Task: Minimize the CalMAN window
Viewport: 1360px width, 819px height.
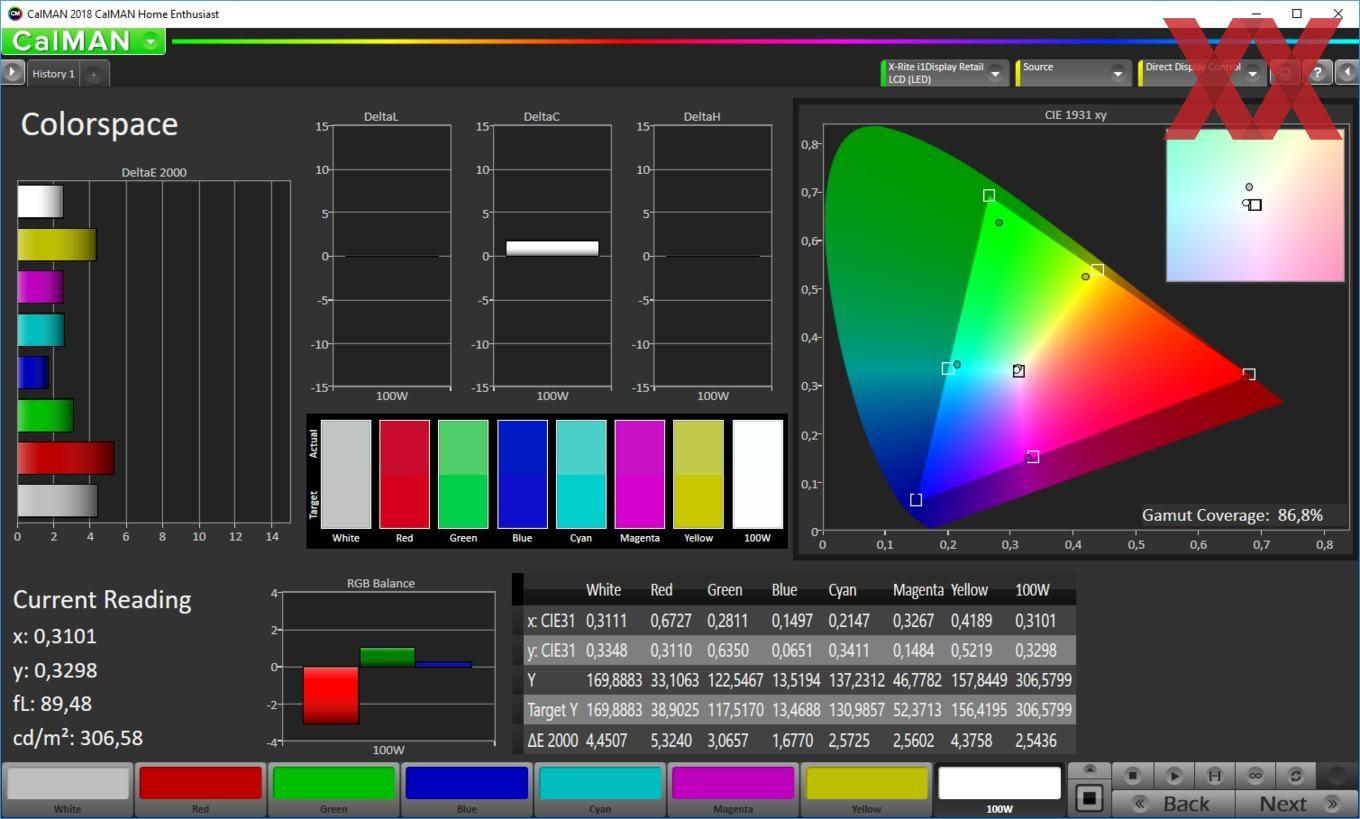Action: (x=1255, y=14)
